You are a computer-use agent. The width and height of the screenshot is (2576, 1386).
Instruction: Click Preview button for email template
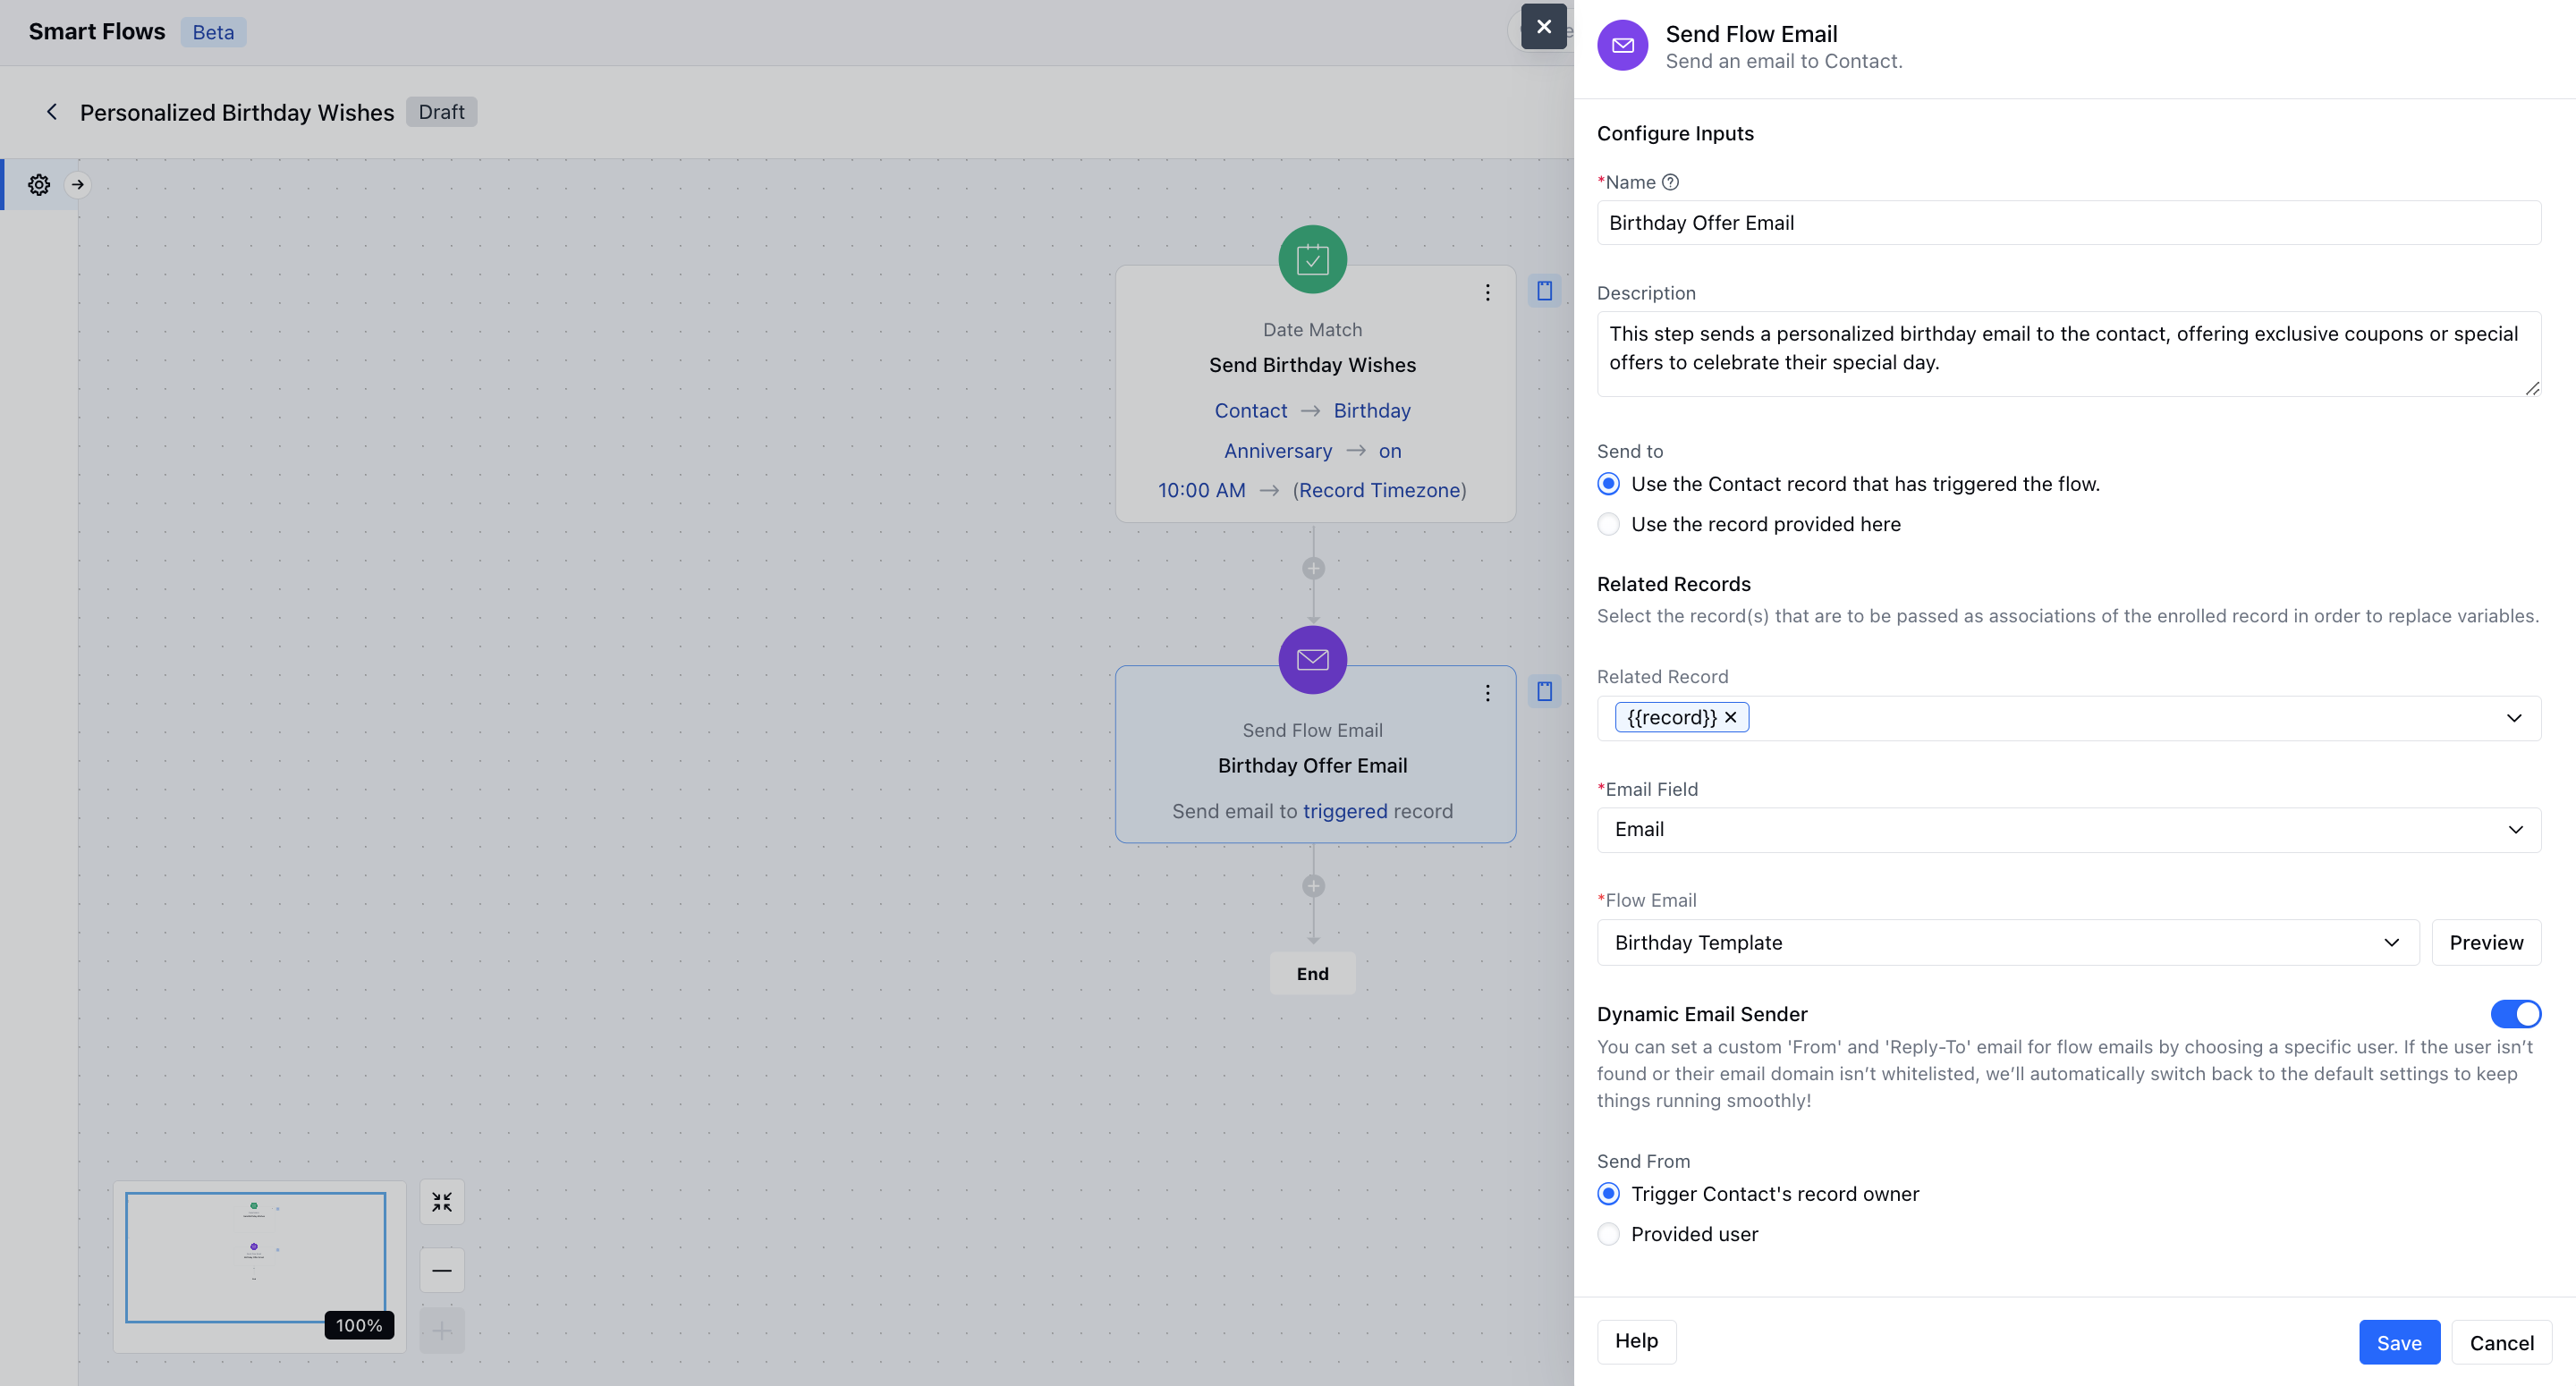pos(2485,942)
